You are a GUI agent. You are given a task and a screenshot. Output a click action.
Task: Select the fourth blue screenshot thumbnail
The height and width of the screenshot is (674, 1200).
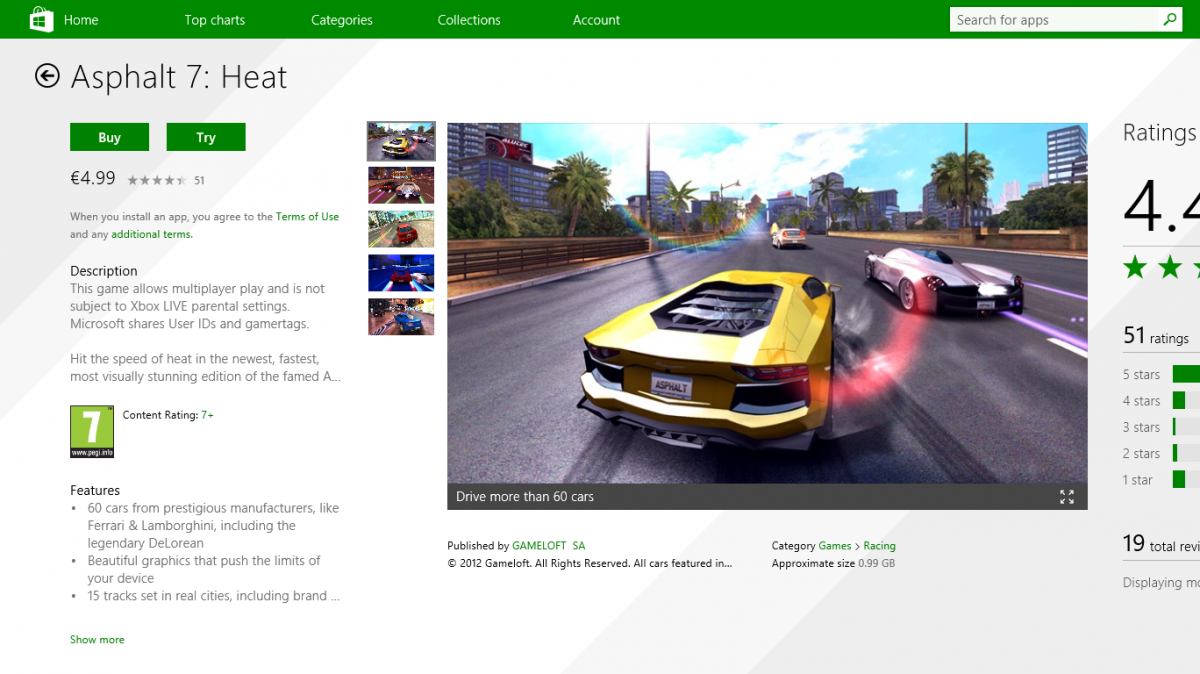pyautogui.click(x=401, y=273)
